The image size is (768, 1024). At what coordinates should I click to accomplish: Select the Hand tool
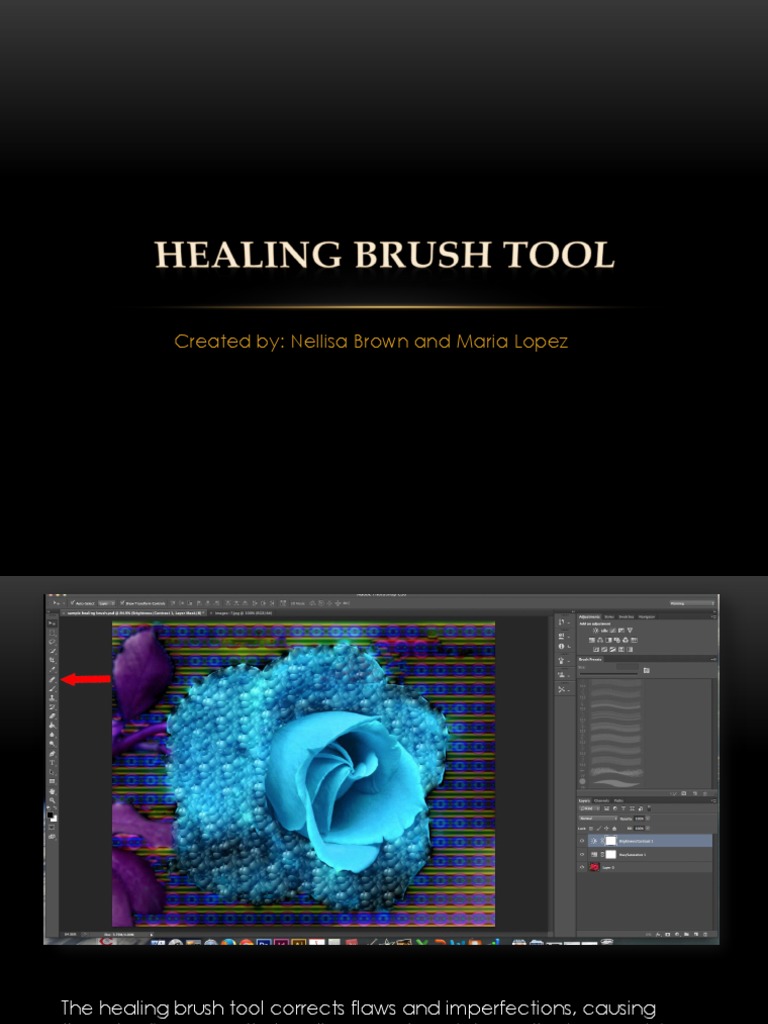52,792
